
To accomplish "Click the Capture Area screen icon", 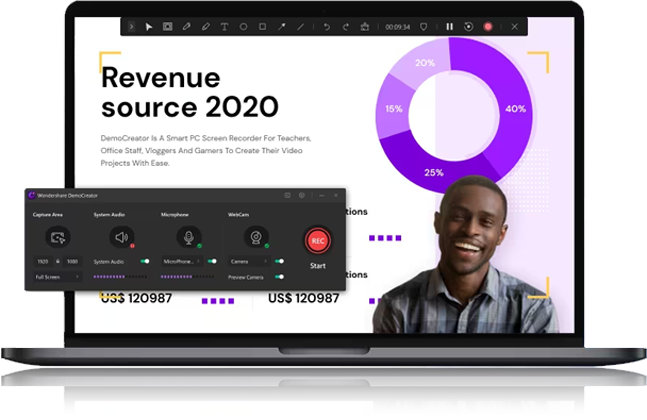I will (x=58, y=237).
